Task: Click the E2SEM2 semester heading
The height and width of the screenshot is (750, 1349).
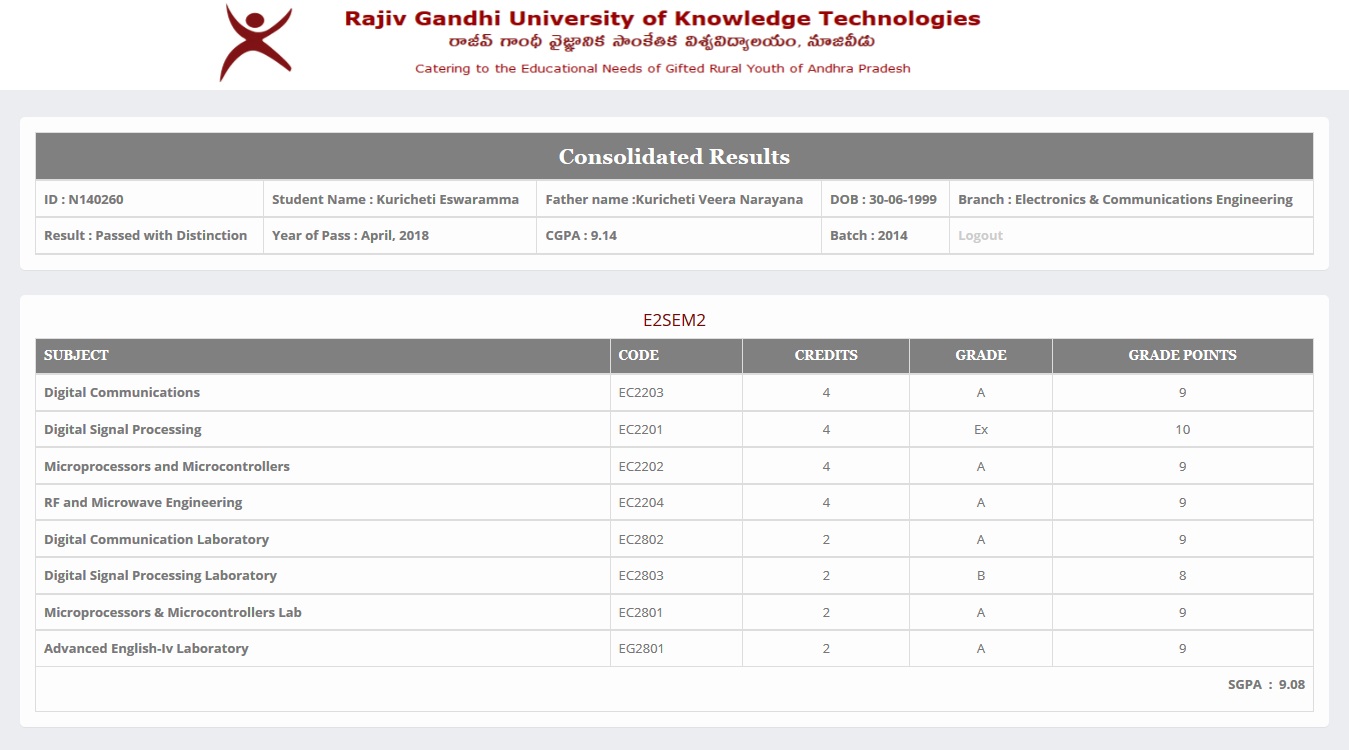Action: [674, 320]
